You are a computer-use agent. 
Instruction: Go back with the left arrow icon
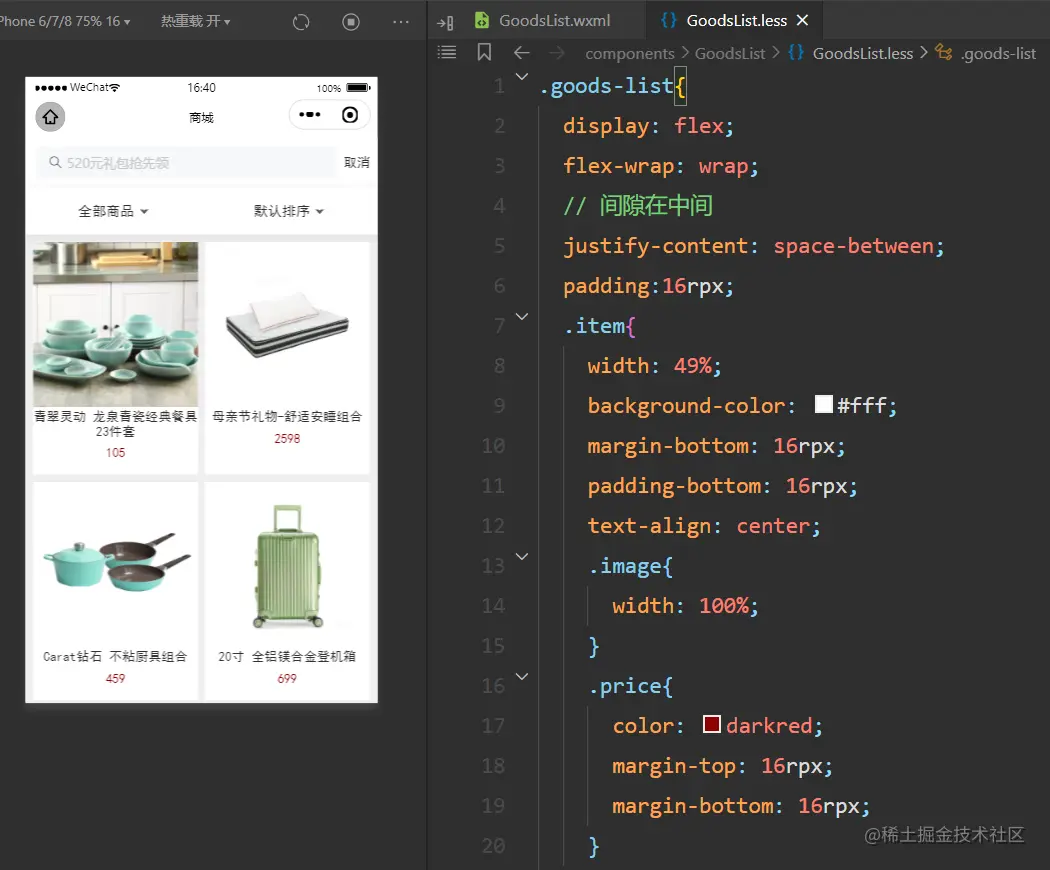click(x=521, y=53)
